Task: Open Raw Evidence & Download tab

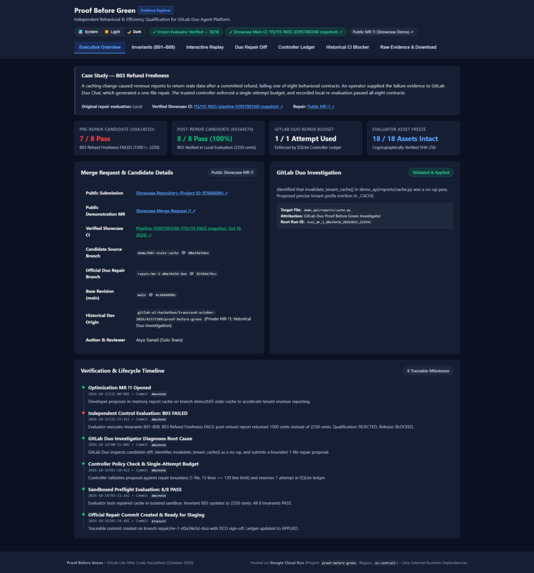Action: tap(408, 47)
